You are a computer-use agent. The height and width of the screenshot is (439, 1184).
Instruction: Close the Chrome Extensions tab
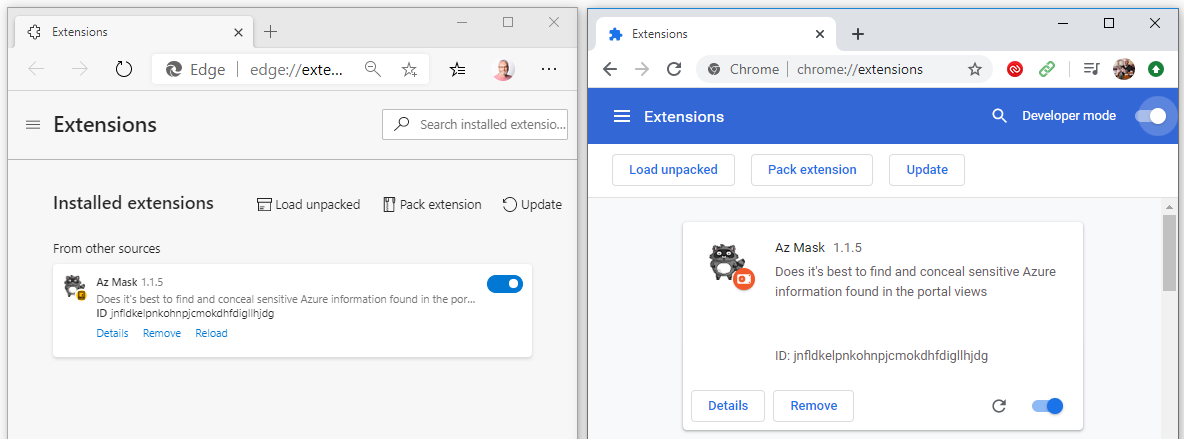click(820, 34)
